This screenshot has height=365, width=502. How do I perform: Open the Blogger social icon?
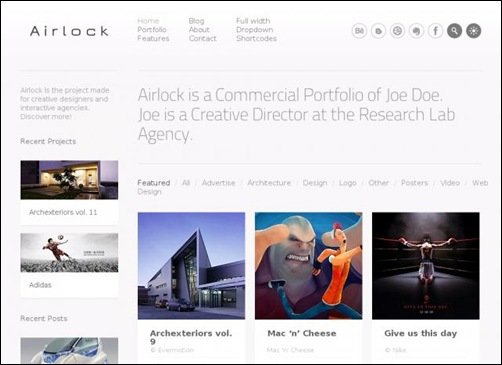coord(378,31)
